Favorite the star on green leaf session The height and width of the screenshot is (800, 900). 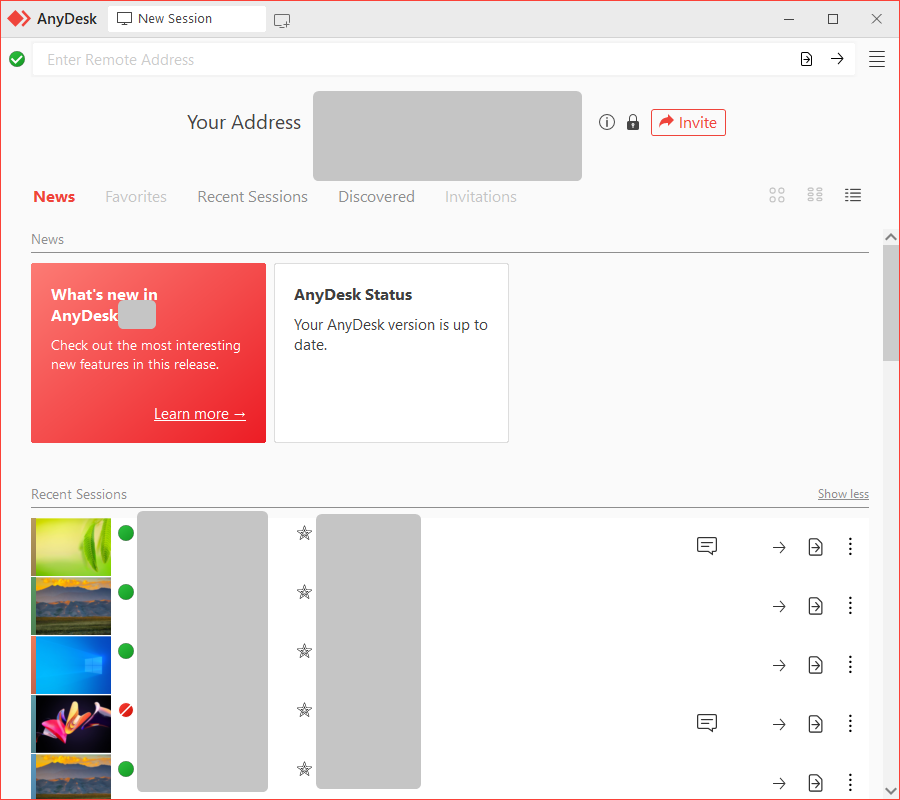point(304,533)
